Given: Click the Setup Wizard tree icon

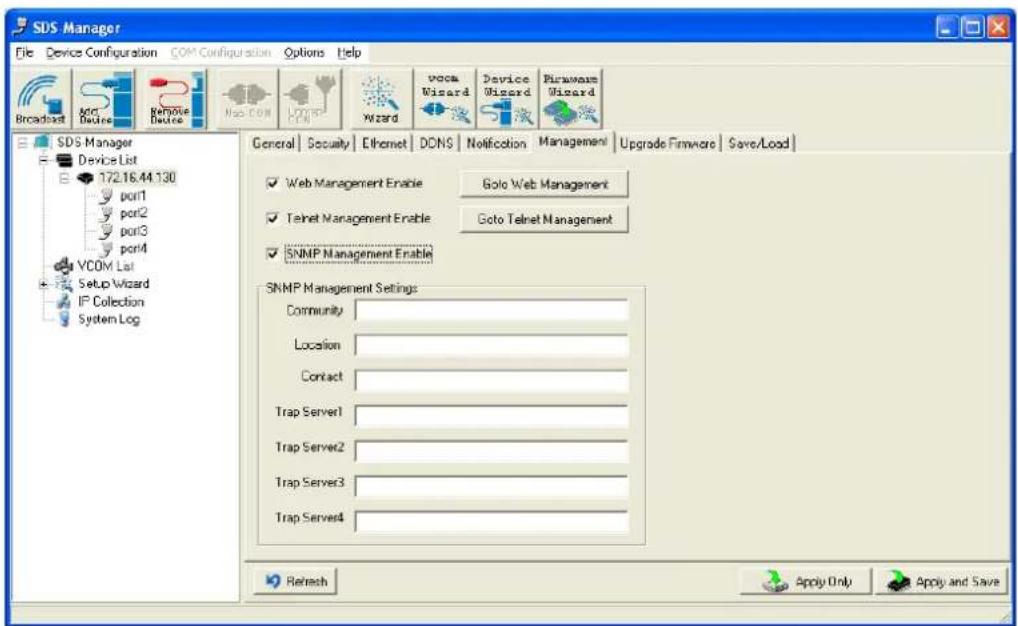Looking at the screenshot, I should [64, 284].
